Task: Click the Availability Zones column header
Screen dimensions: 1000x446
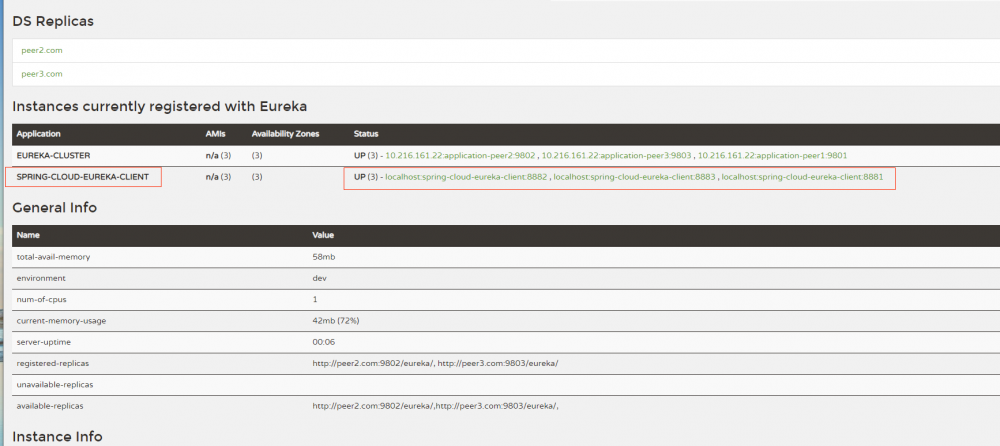Action: coord(285,135)
